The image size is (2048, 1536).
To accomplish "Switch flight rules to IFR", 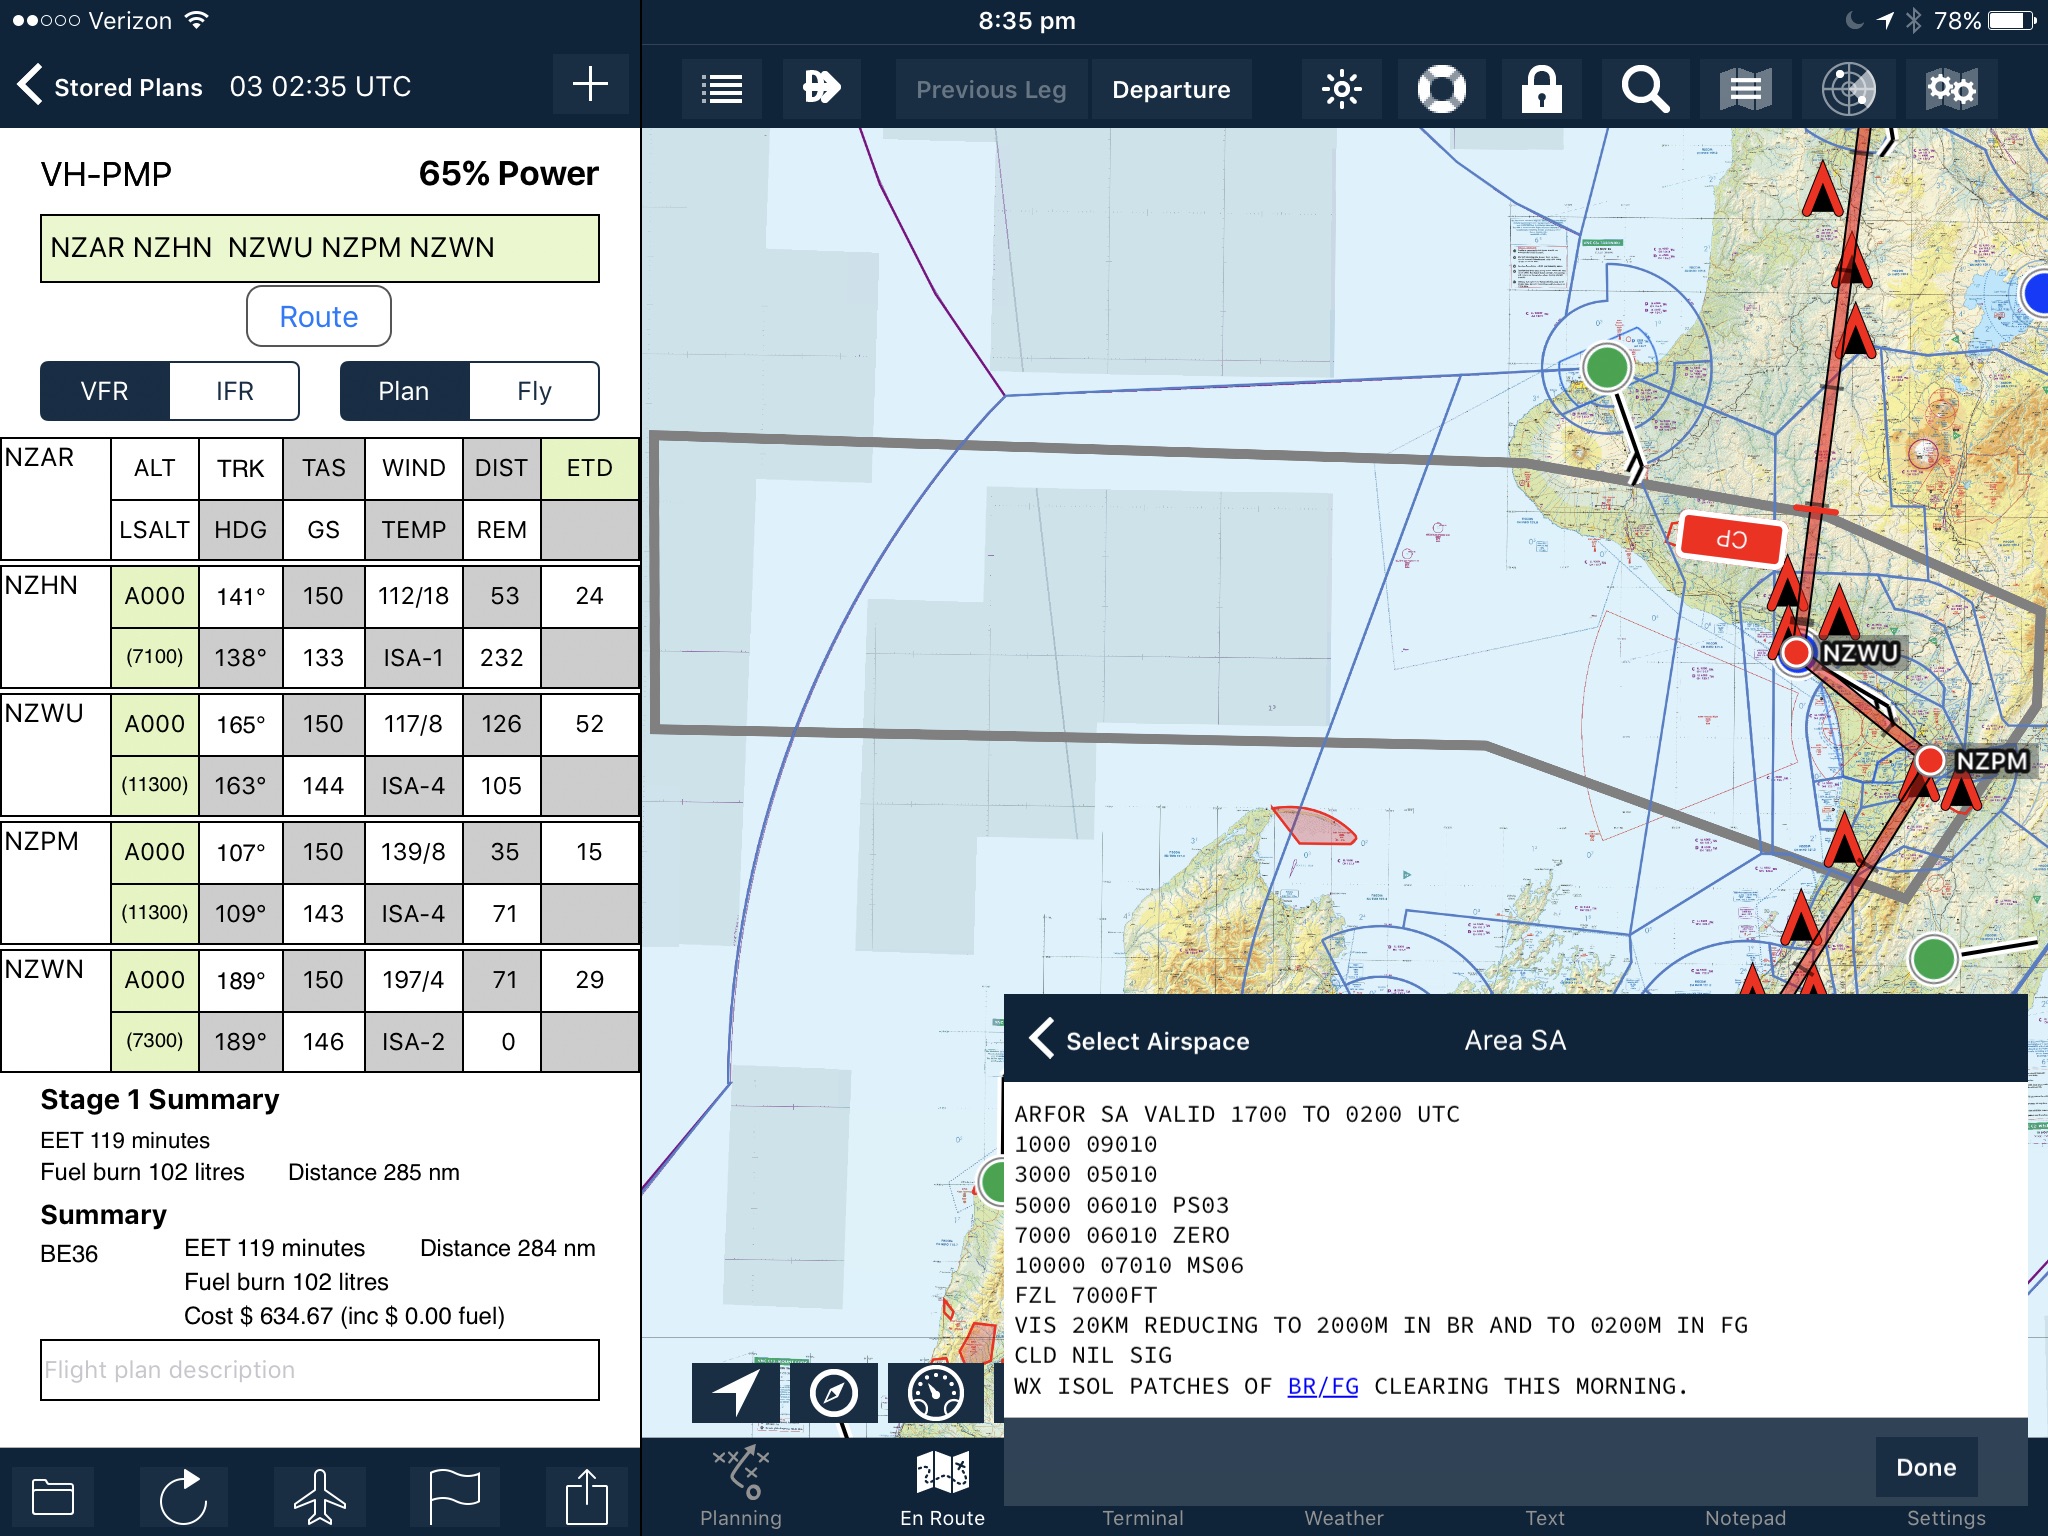I will coord(234,391).
